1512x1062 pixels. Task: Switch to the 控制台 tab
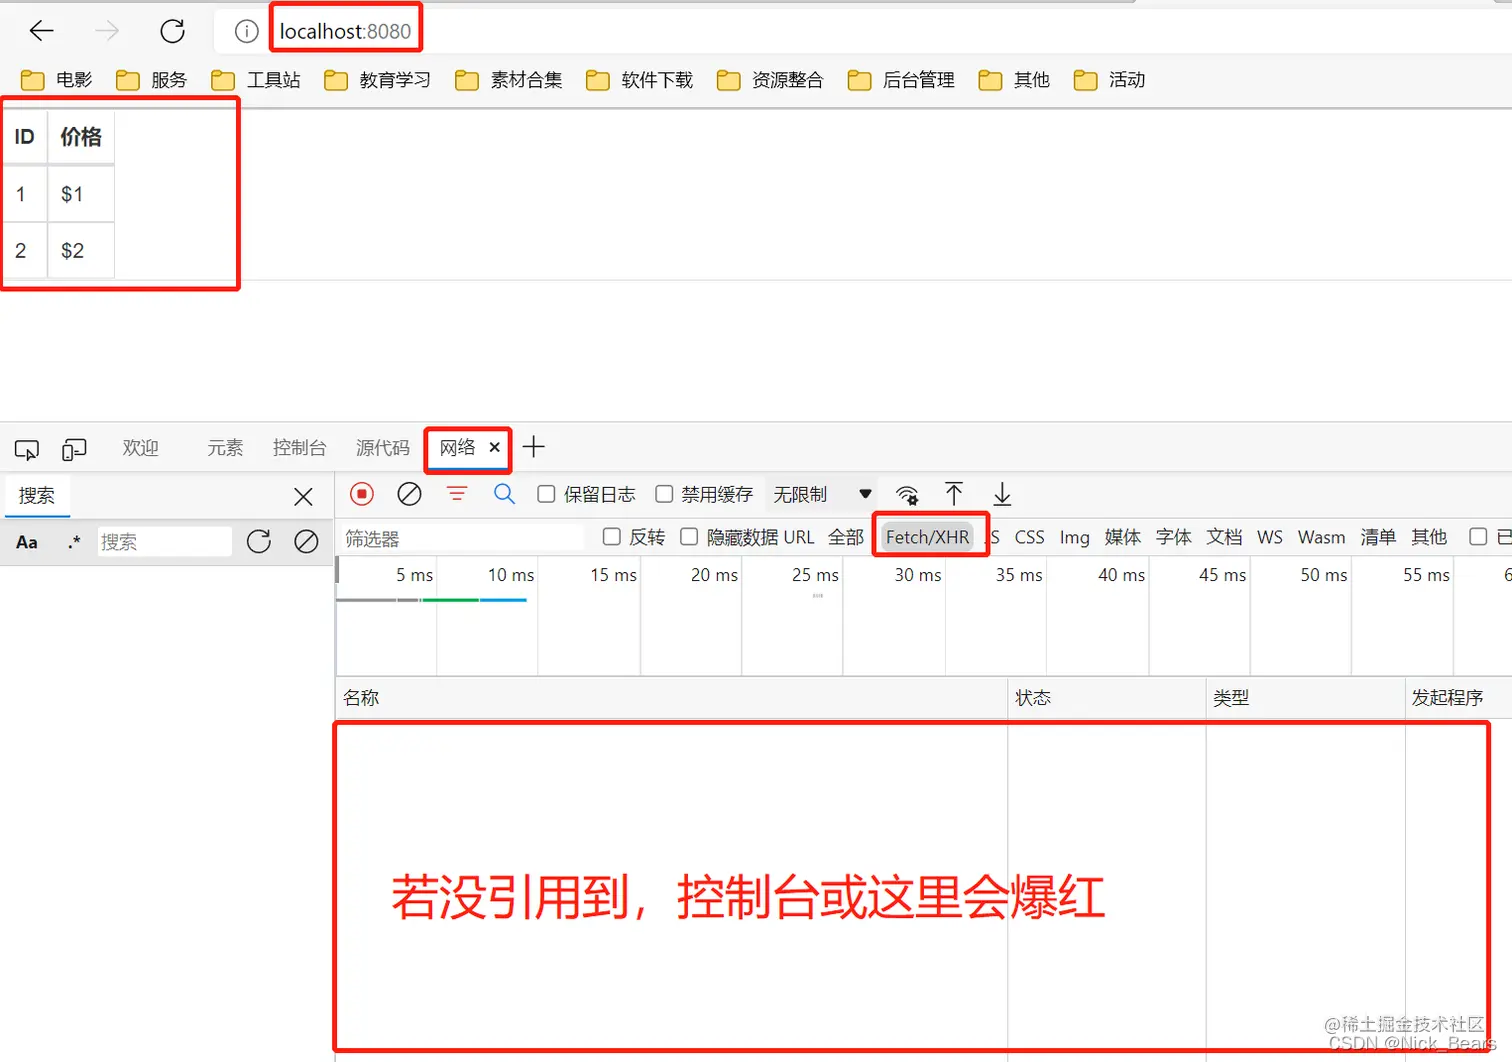click(299, 448)
